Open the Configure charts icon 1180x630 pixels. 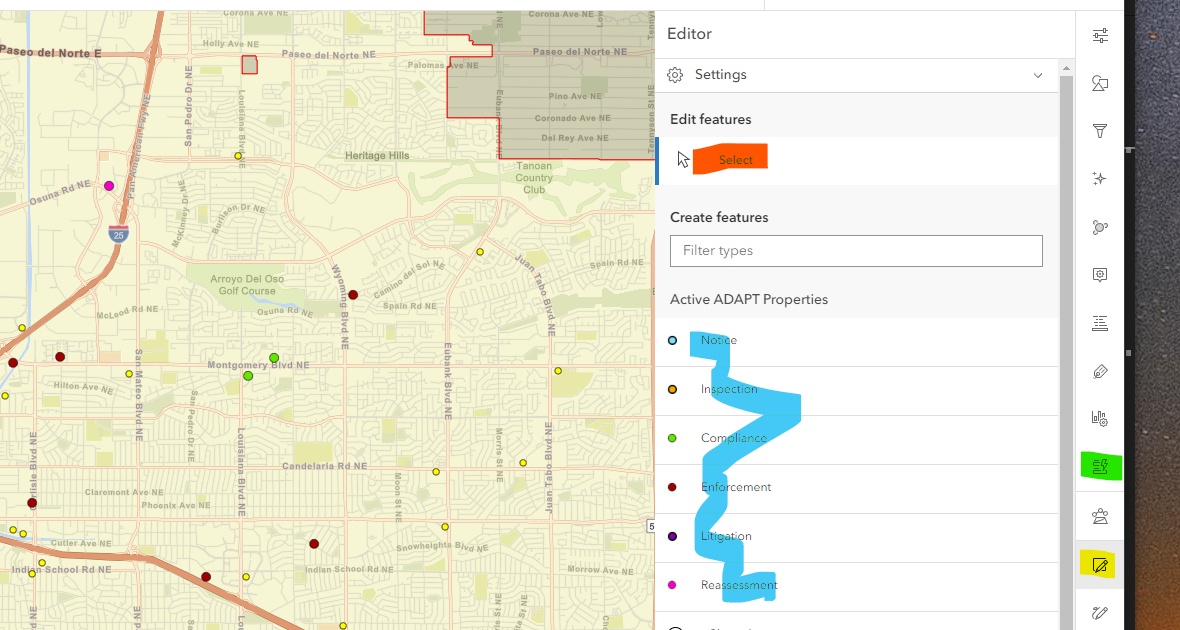tap(1100, 419)
